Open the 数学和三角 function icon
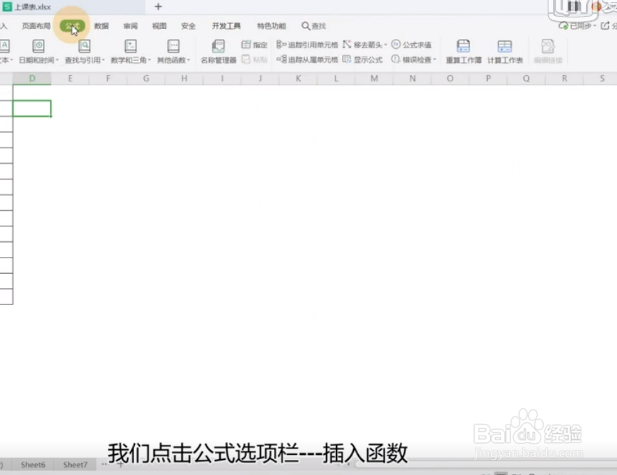The width and height of the screenshot is (617, 475). point(130,46)
